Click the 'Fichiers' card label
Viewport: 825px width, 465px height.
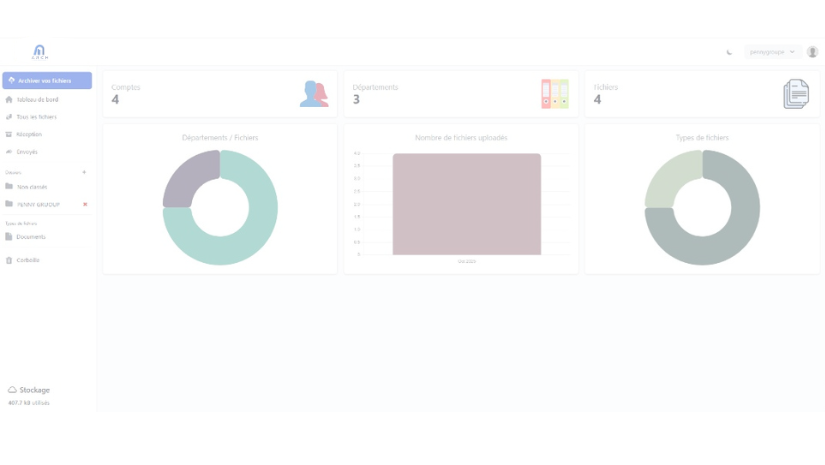coord(606,87)
